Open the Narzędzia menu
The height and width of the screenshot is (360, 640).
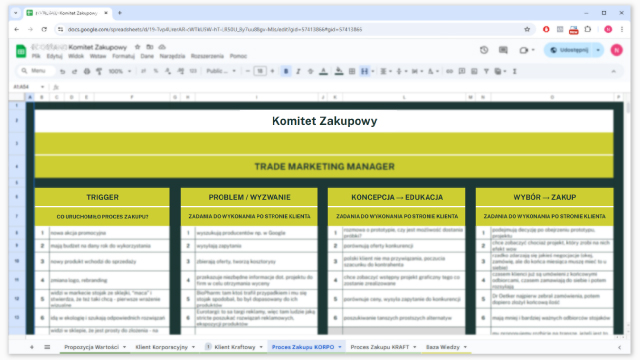(x=172, y=56)
